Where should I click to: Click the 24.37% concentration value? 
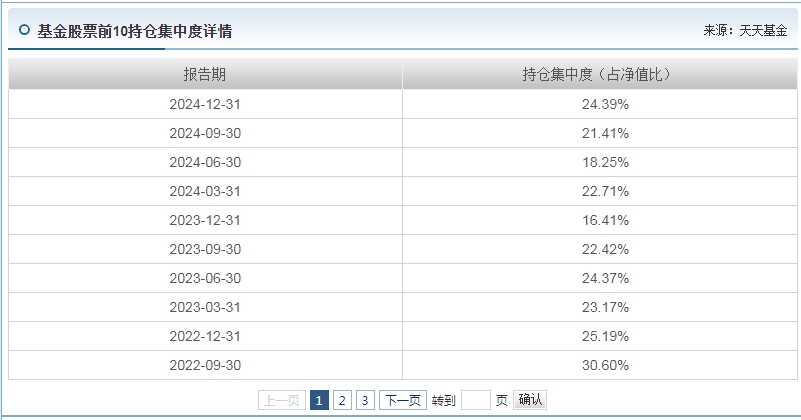pos(605,278)
